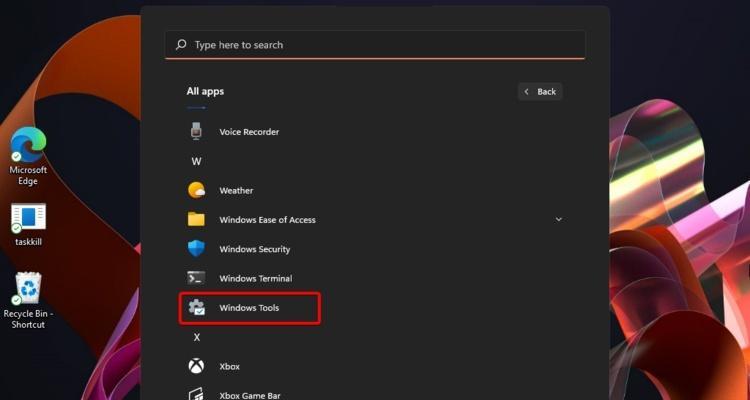The width and height of the screenshot is (750, 400).
Task: Click the Windows Tools label
Action: tap(249, 308)
